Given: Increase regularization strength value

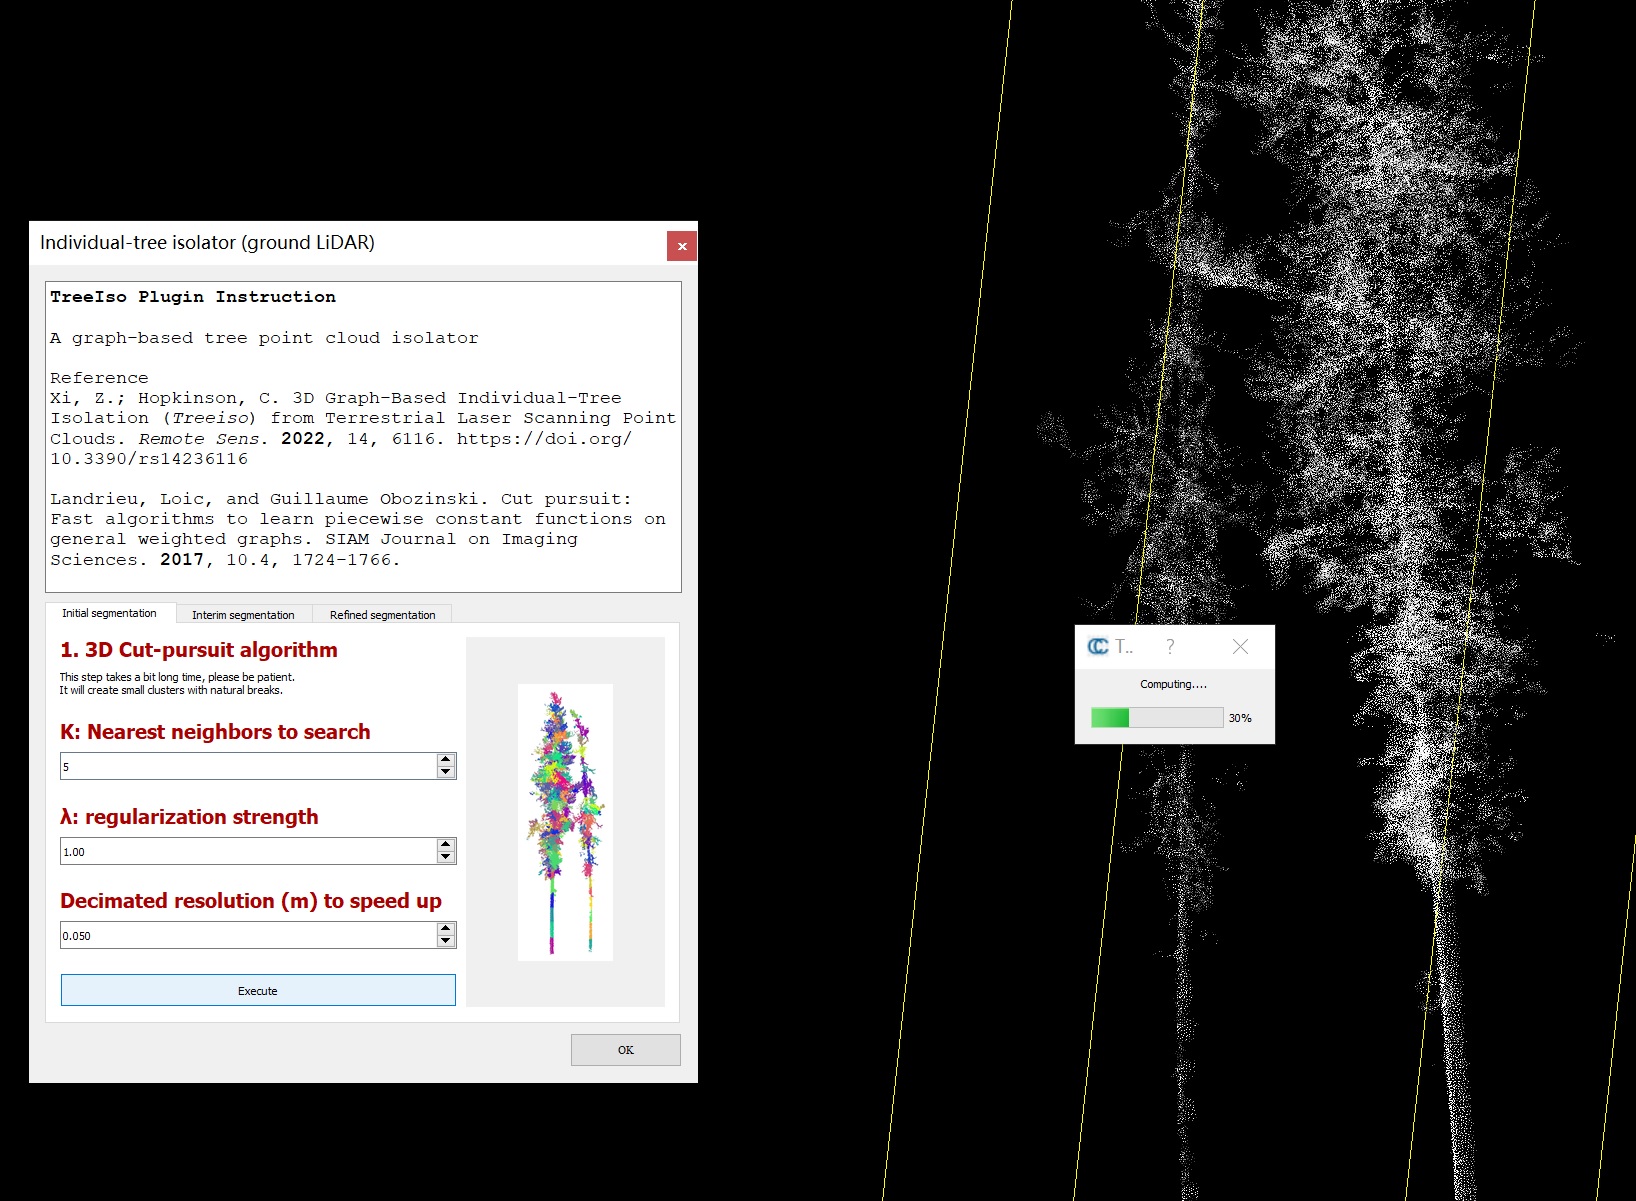Looking at the screenshot, I should (446, 845).
